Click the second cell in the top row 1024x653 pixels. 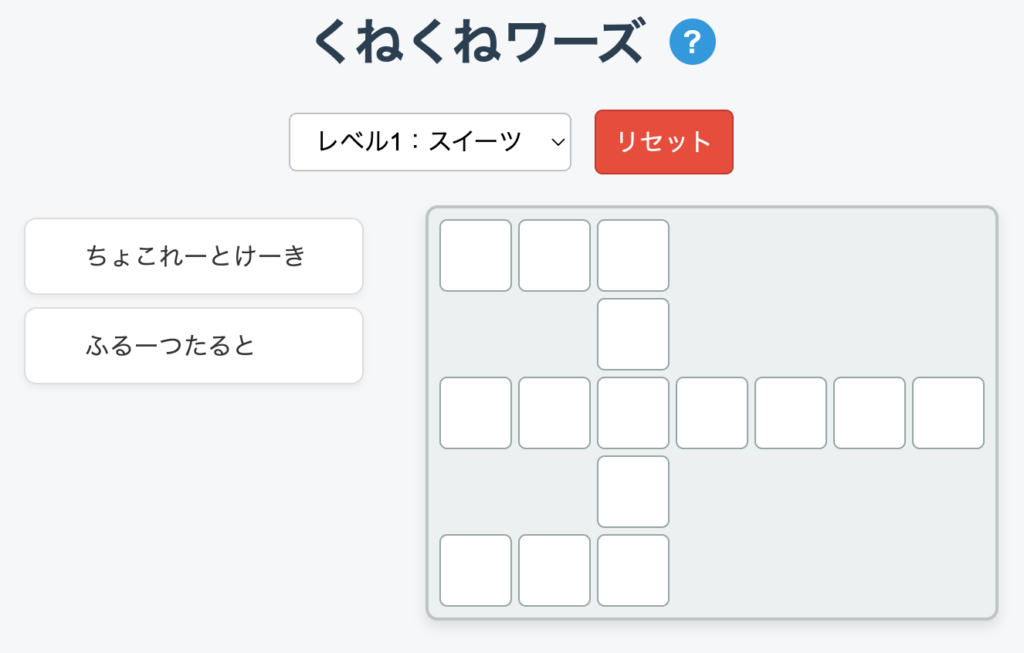554,256
